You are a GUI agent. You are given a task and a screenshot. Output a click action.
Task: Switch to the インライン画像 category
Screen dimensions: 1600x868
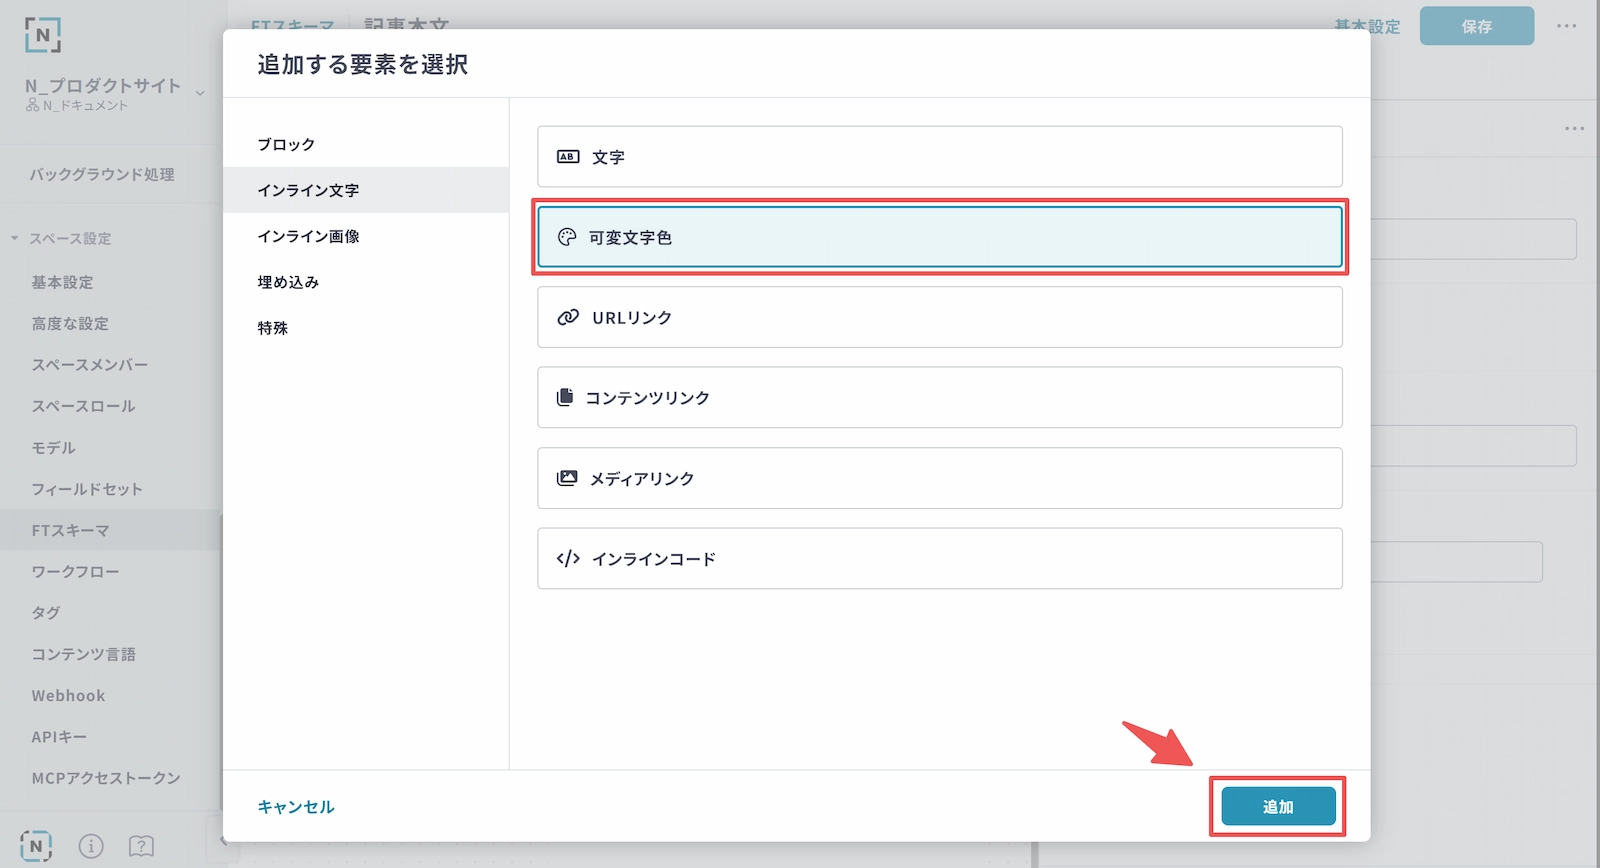[x=308, y=236]
